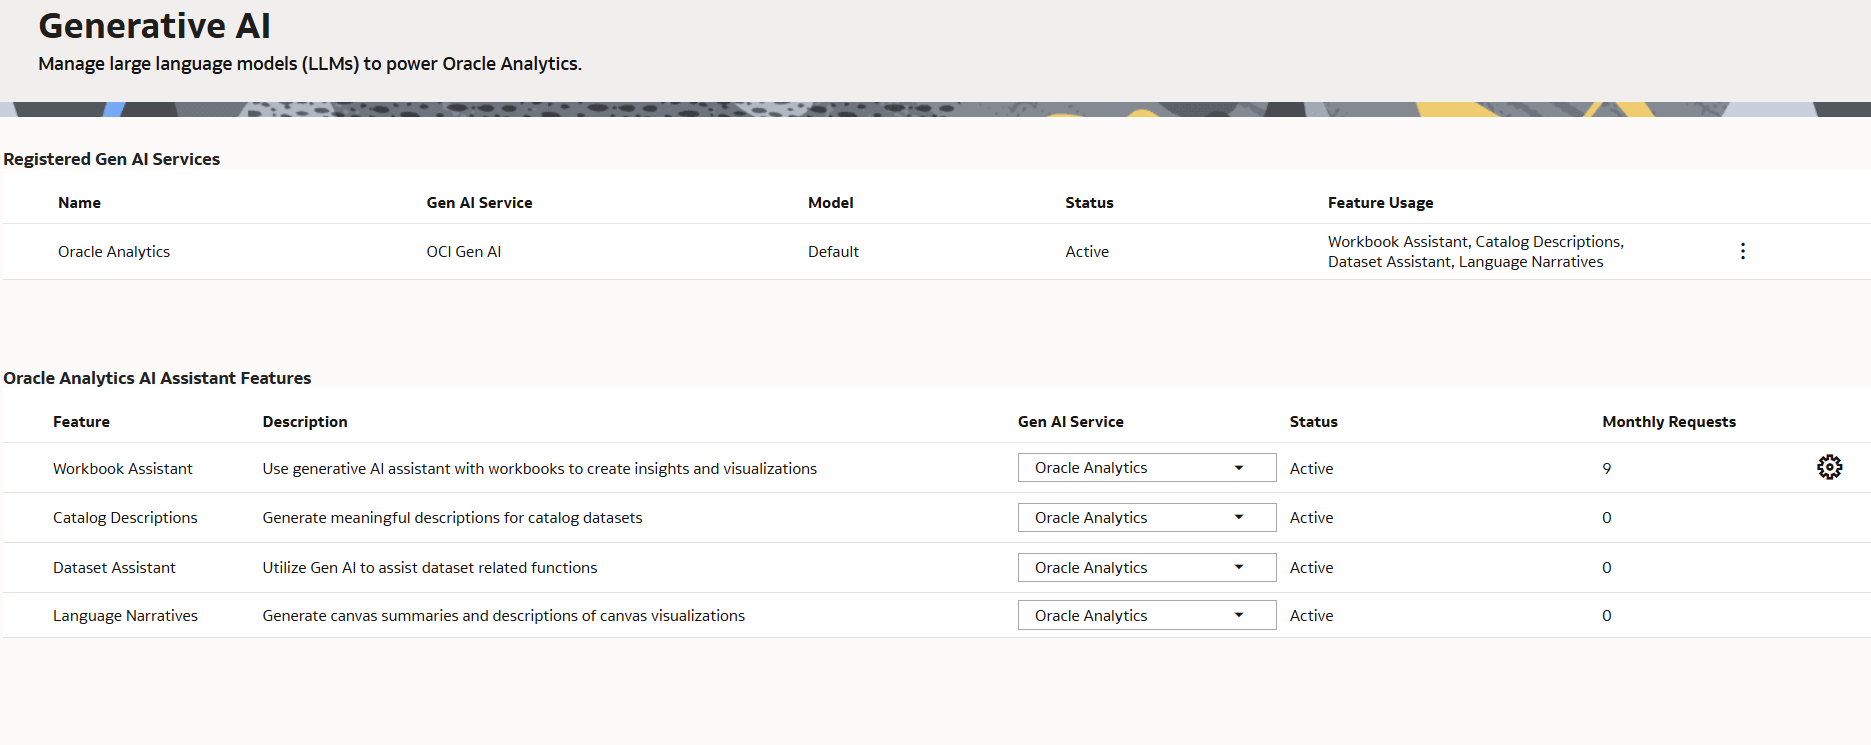Open Gen AI Service dropdown for Dataset Assistant

[x=1146, y=568]
